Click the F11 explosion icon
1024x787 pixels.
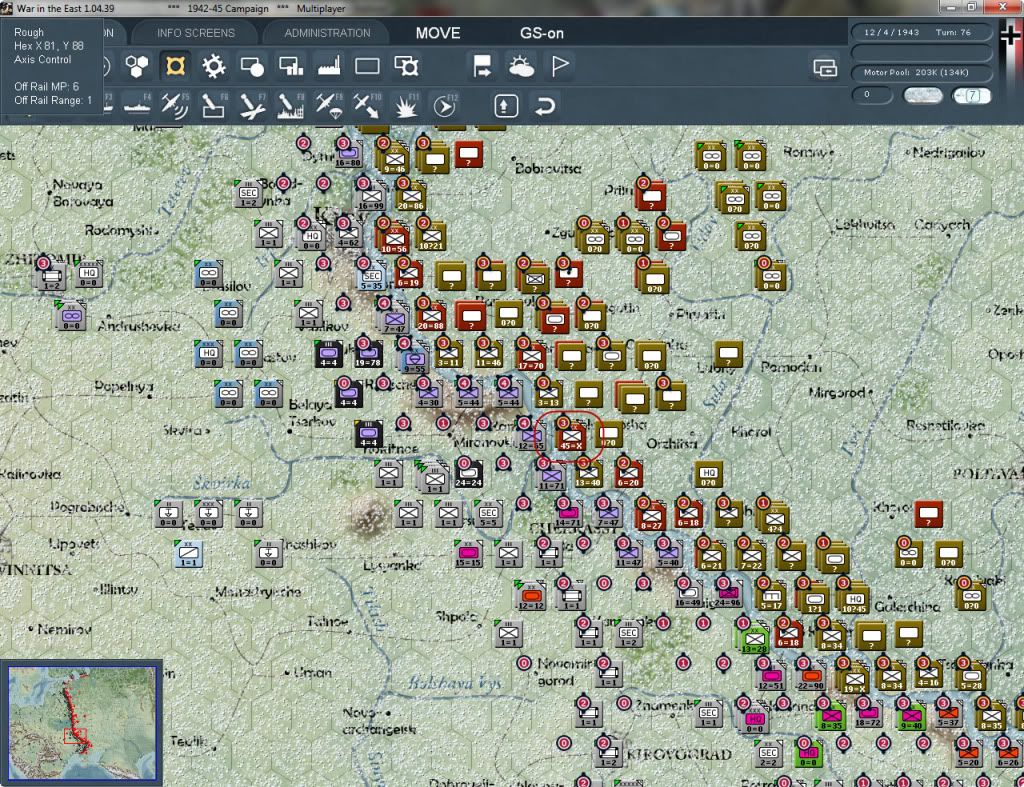pos(406,106)
